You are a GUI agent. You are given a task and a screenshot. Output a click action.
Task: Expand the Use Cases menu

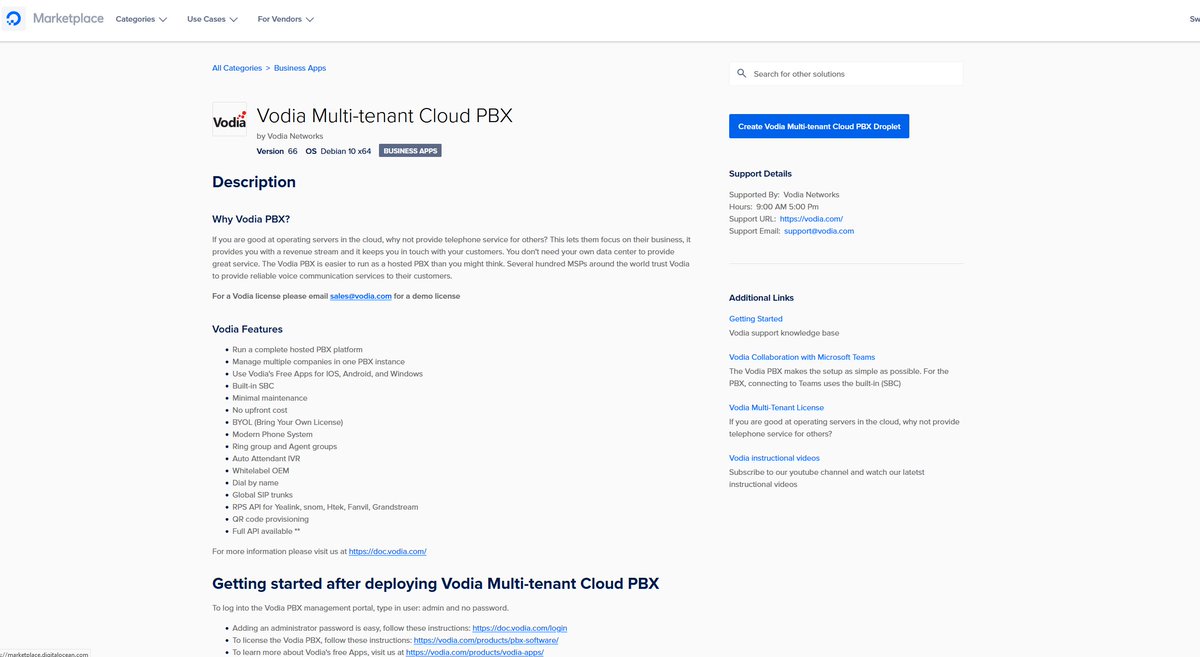click(212, 19)
